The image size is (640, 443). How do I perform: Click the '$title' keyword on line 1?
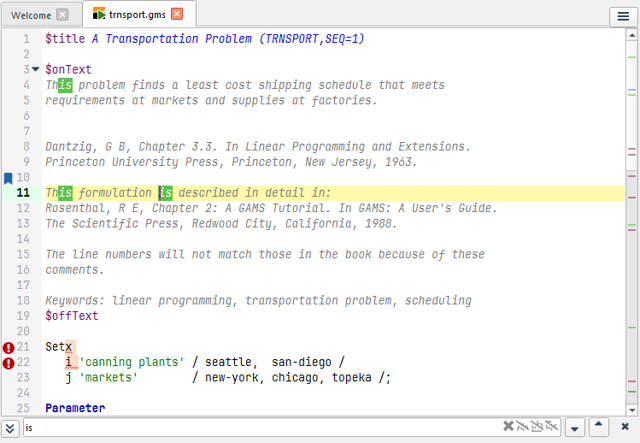point(65,39)
